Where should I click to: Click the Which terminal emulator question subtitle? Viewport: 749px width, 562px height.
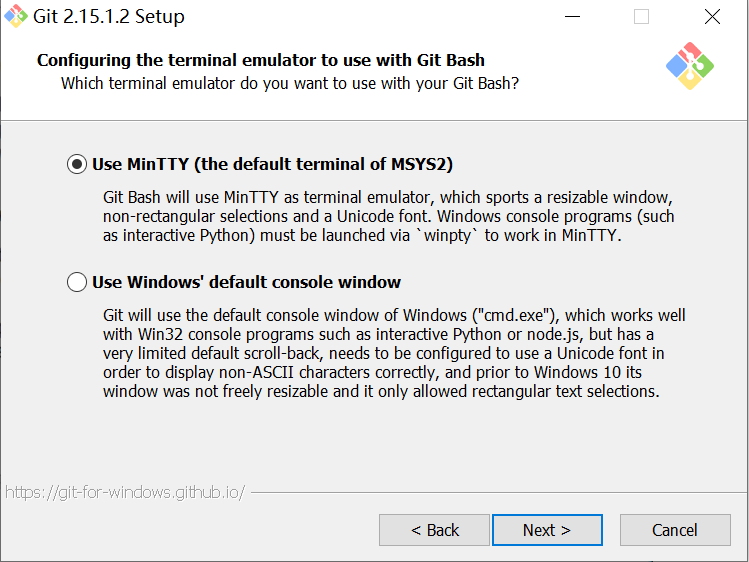pyautogui.click(x=290, y=84)
